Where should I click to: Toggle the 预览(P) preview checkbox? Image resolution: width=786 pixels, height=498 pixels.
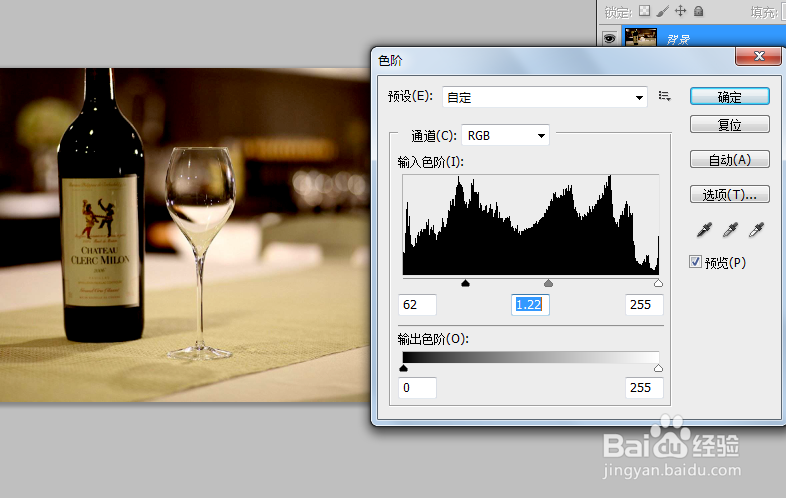(x=695, y=261)
